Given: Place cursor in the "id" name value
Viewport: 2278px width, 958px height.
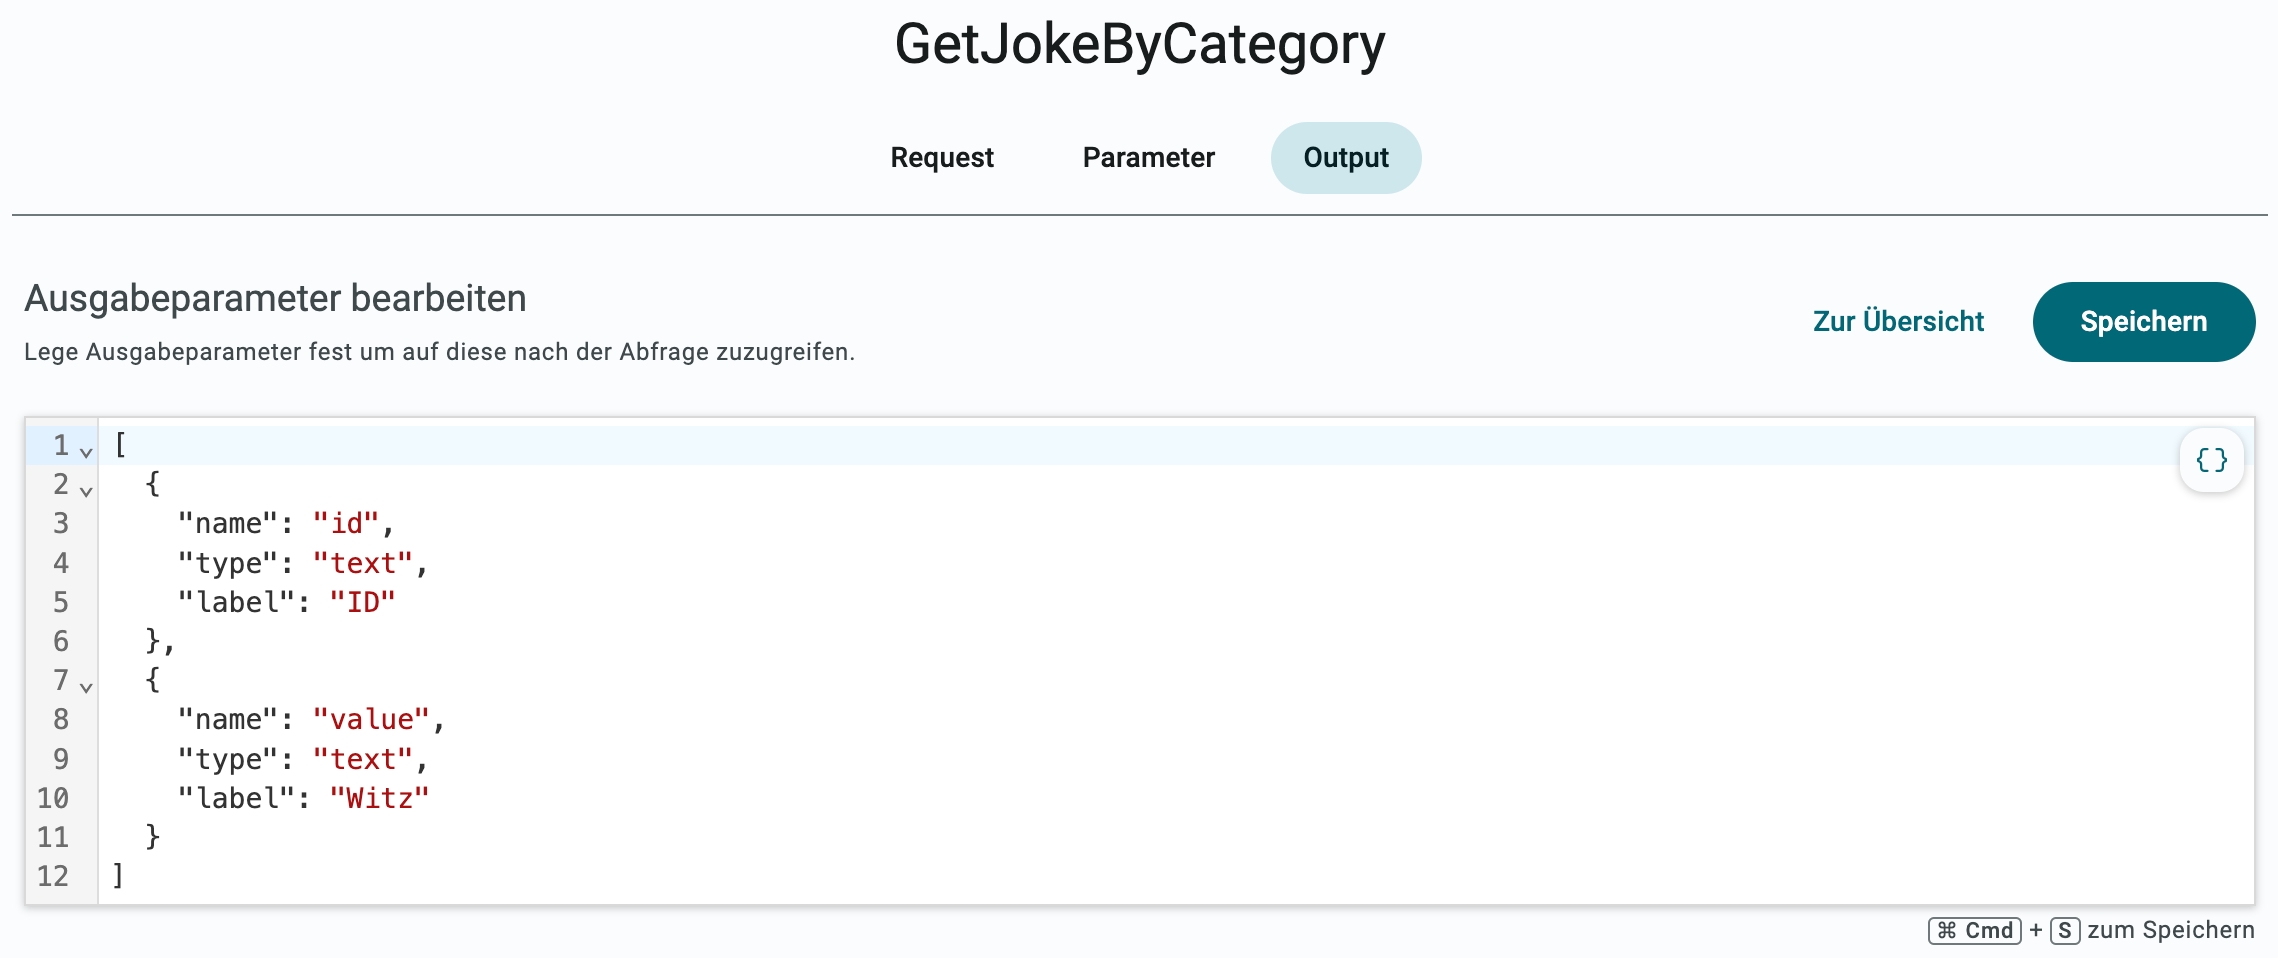Looking at the screenshot, I should coord(346,523).
